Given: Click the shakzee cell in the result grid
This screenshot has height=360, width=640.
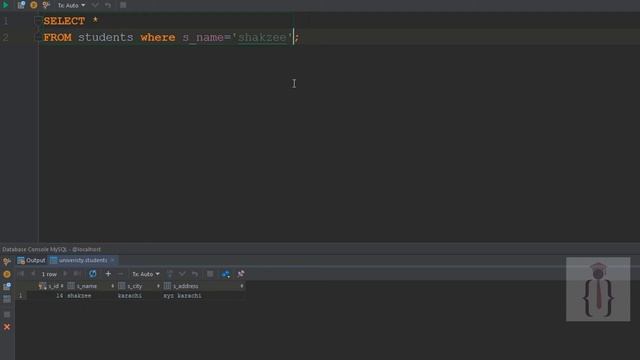Looking at the screenshot, I should (x=79, y=296).
